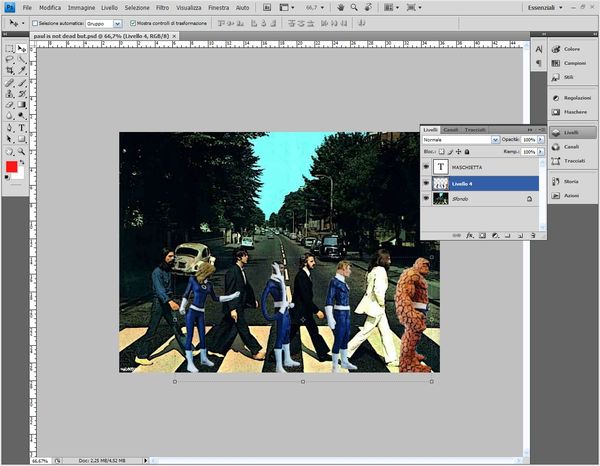Select the Rectangular Marquee tool
600x466 pixels.
coord(10,49)
